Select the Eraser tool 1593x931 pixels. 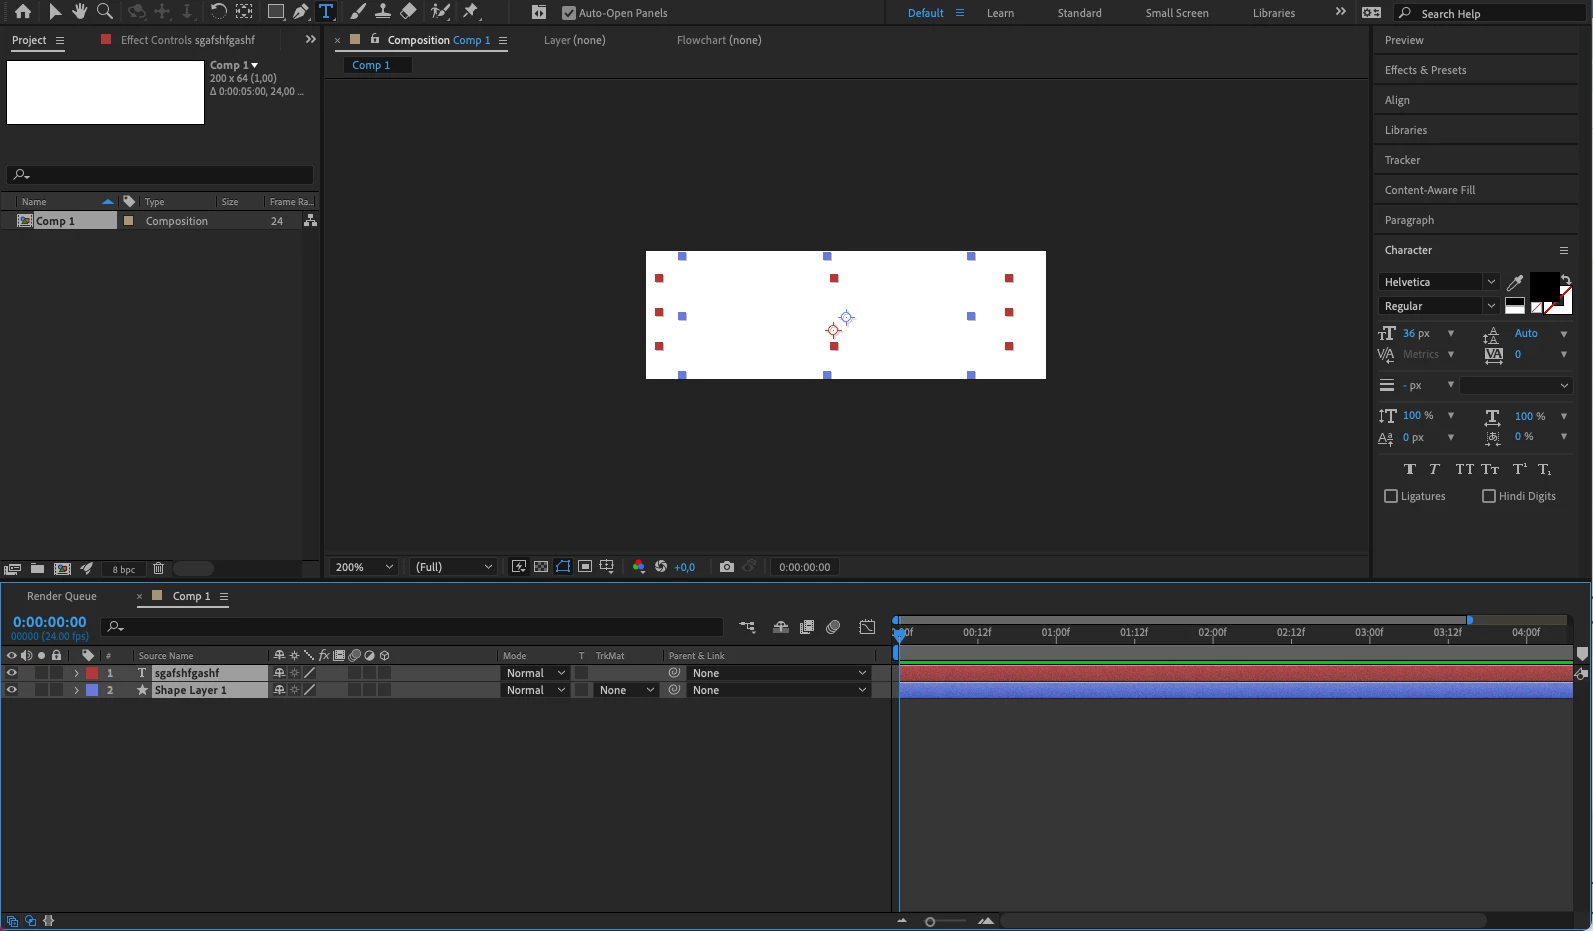tap(408, 12)
